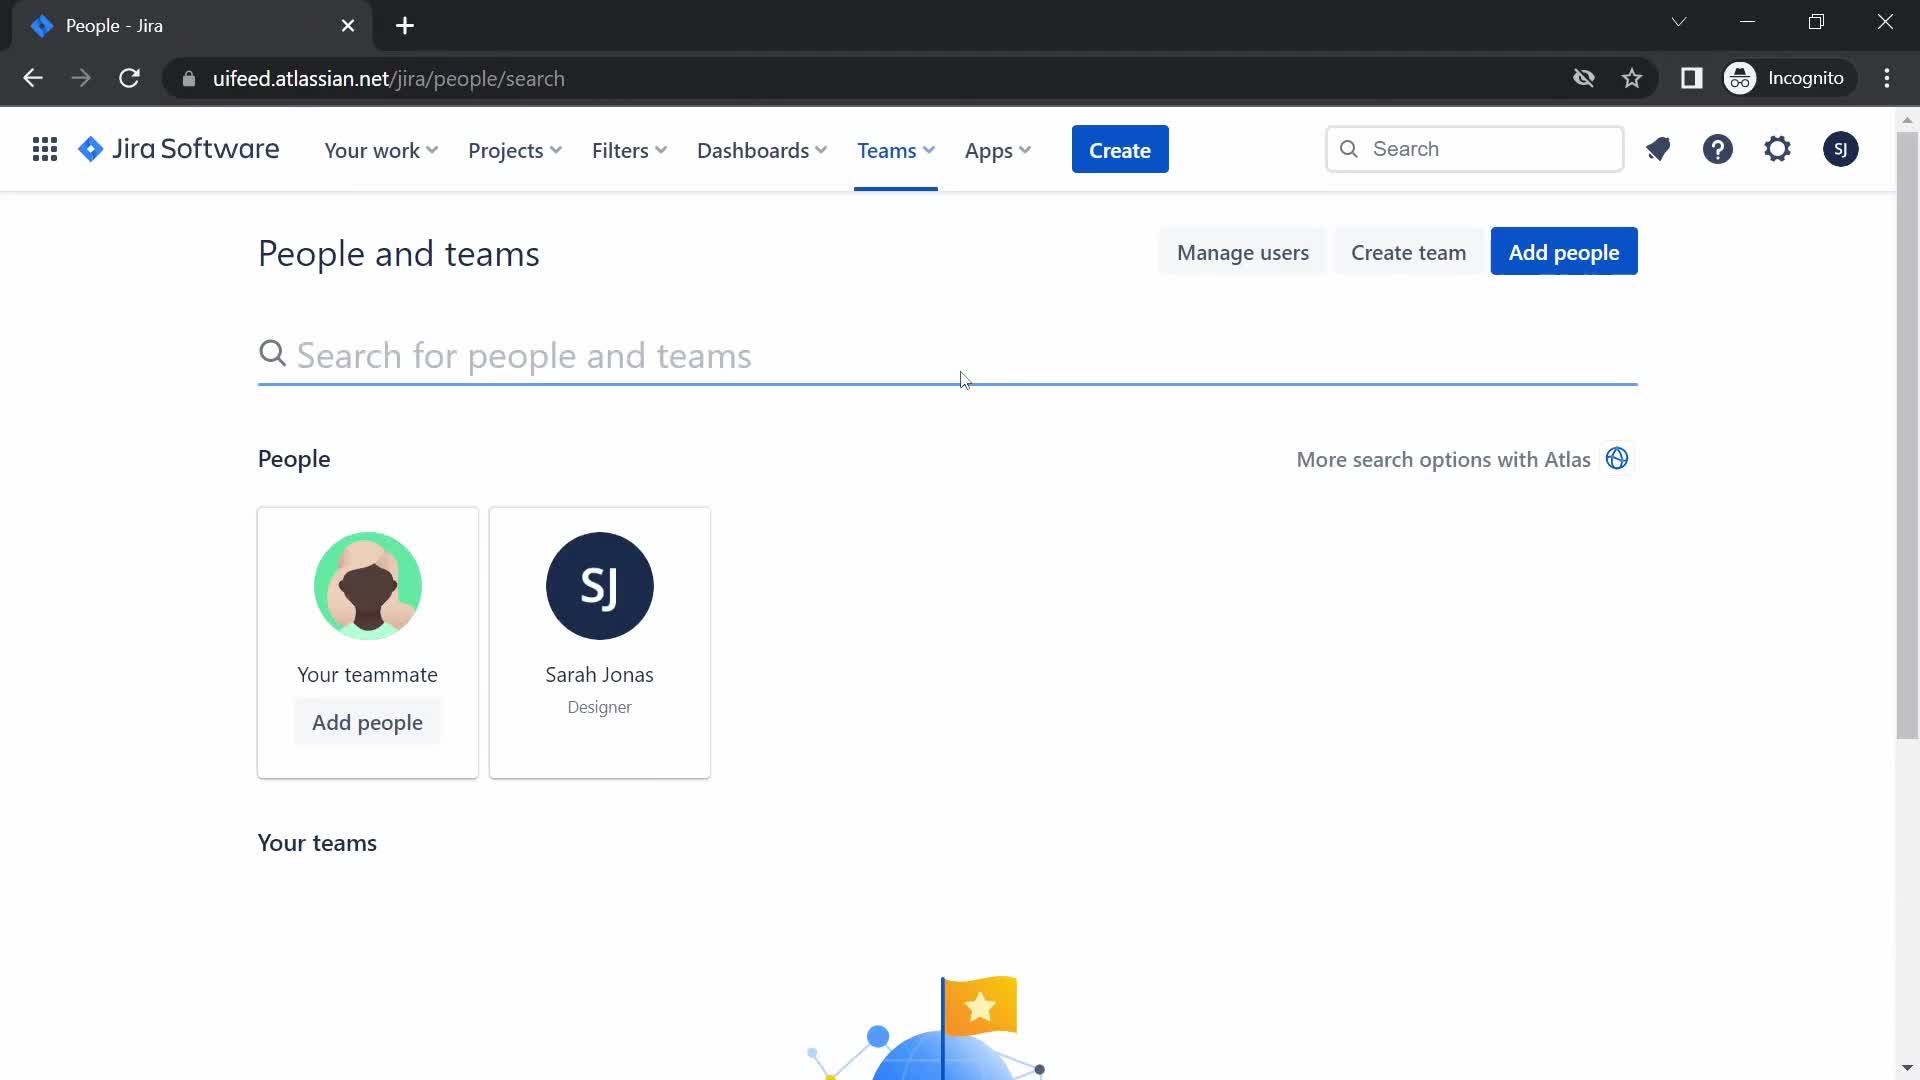Image resolution: width=1920 pixels, height=1080 pixels.
Task: Open the apps grid menu icon
Action: tap(44, 148)
